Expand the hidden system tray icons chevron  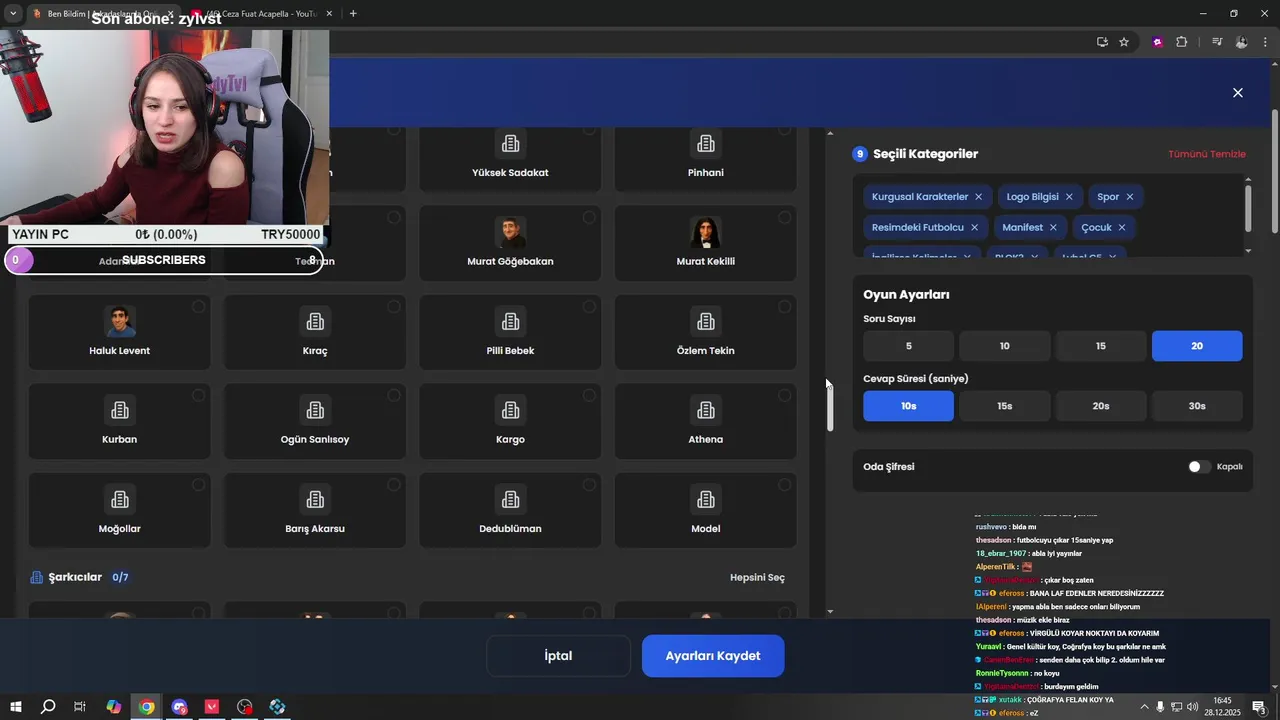[x=1144, y=707]
